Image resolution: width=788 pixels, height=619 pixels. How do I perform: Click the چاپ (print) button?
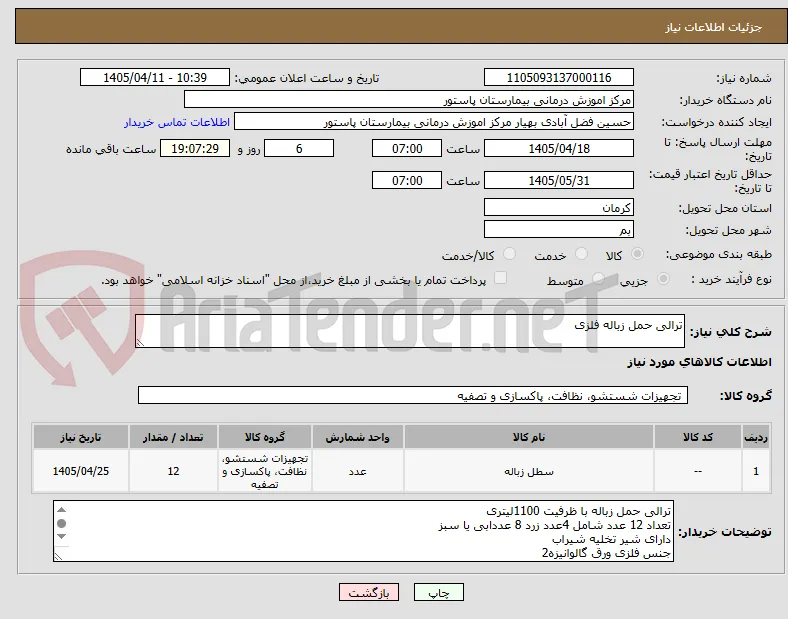click(x=438, y=592)
